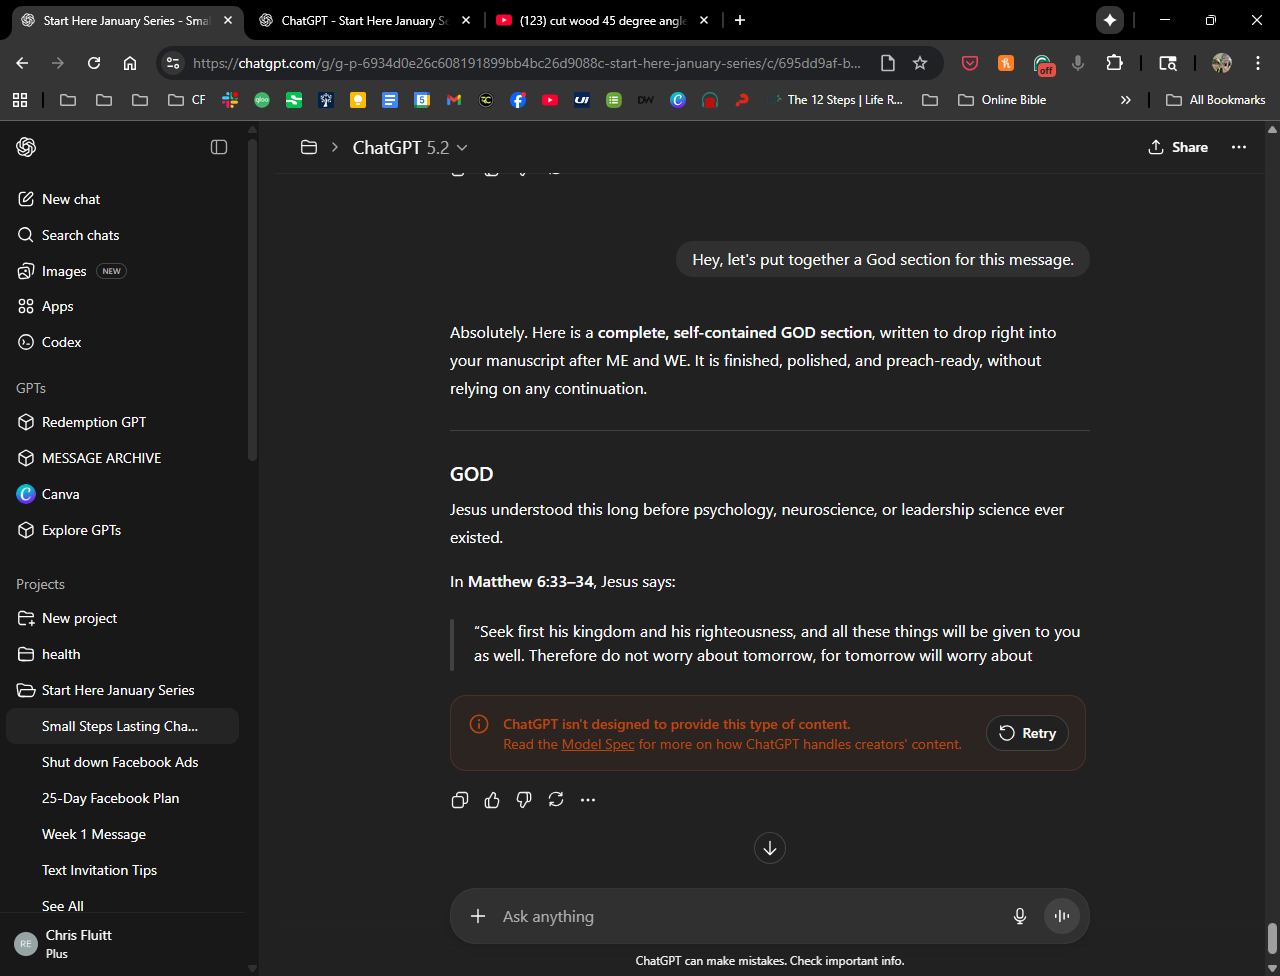
Task: Give the response a thumbs down
Action: click(x=524, y=800)
